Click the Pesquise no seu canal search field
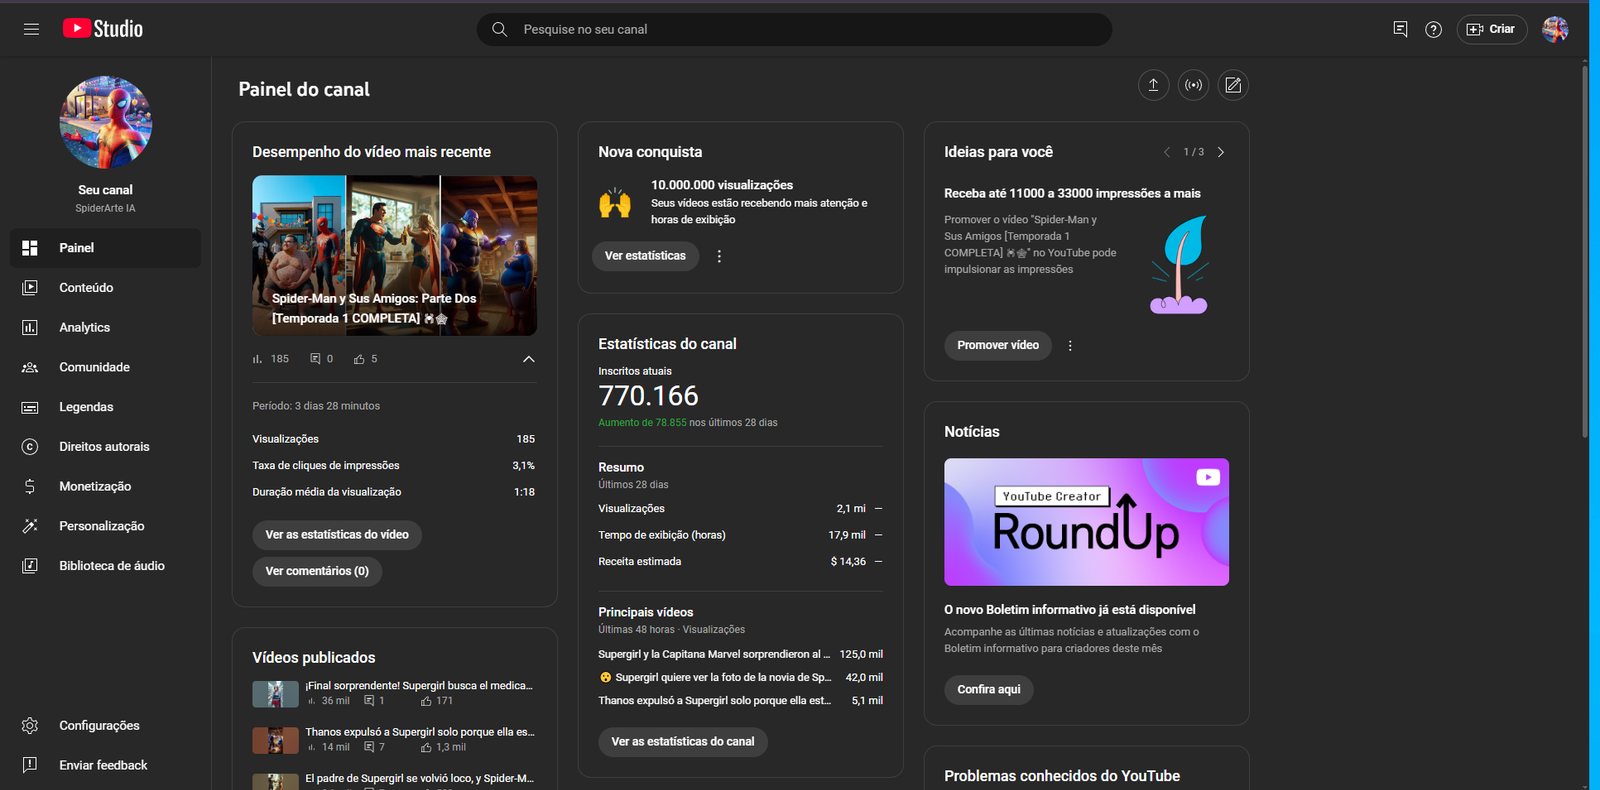This screenshot has width=1600, height=790. point(794,29)
